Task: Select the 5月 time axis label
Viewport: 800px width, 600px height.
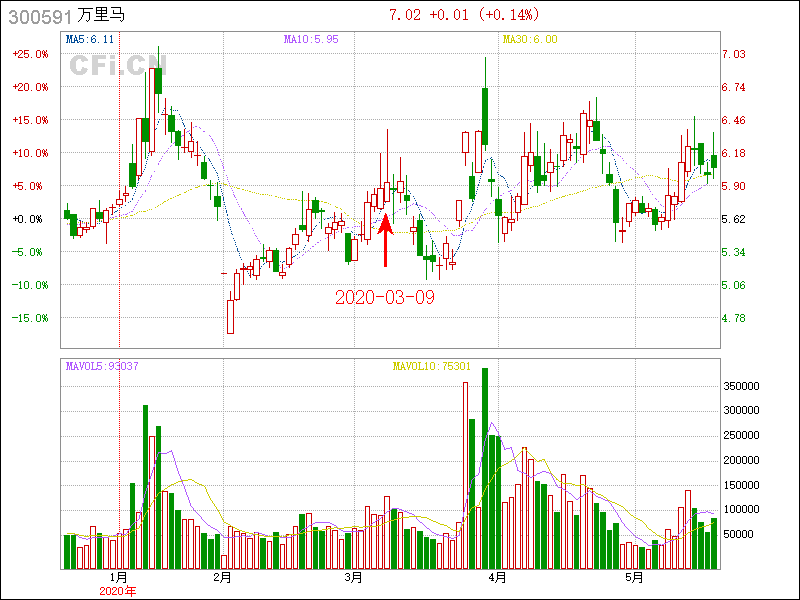Action: [x=632, y=577]
